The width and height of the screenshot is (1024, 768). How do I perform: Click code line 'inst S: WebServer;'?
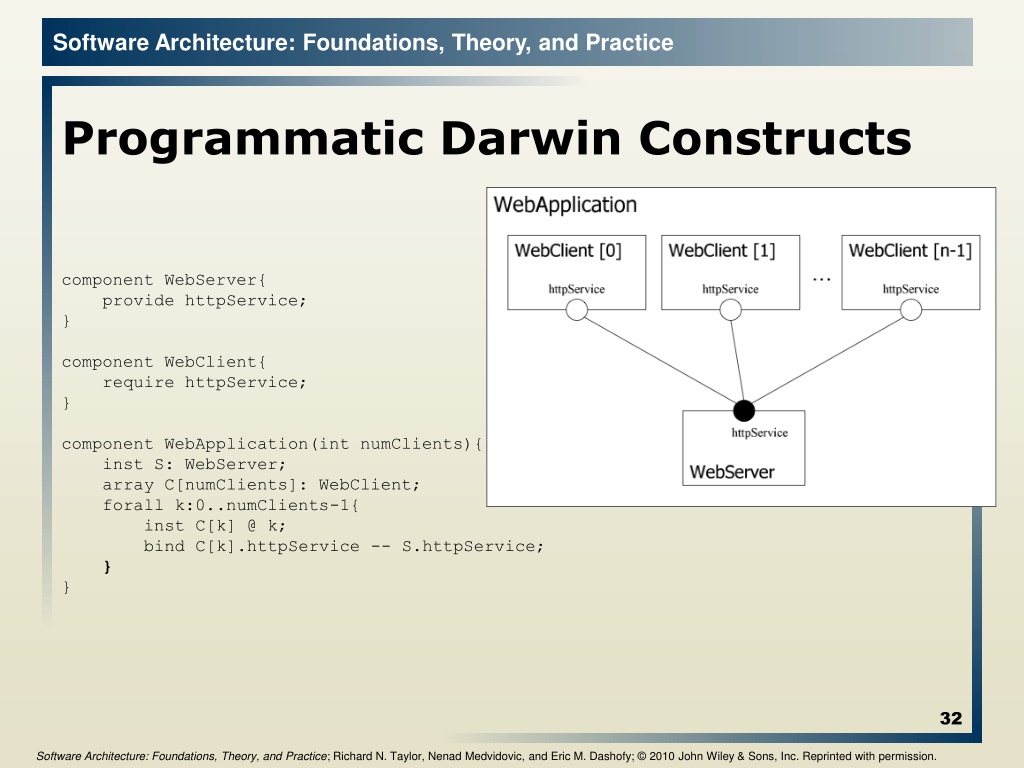click(x=195, y=464)
